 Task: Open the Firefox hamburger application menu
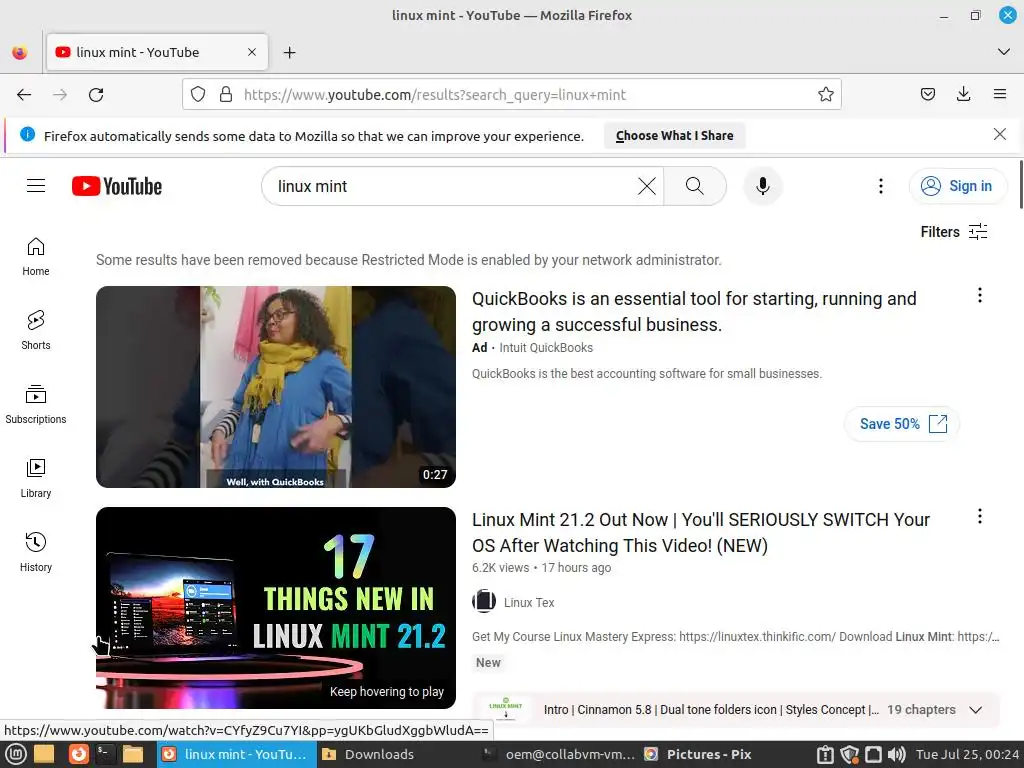pos(999,95)
